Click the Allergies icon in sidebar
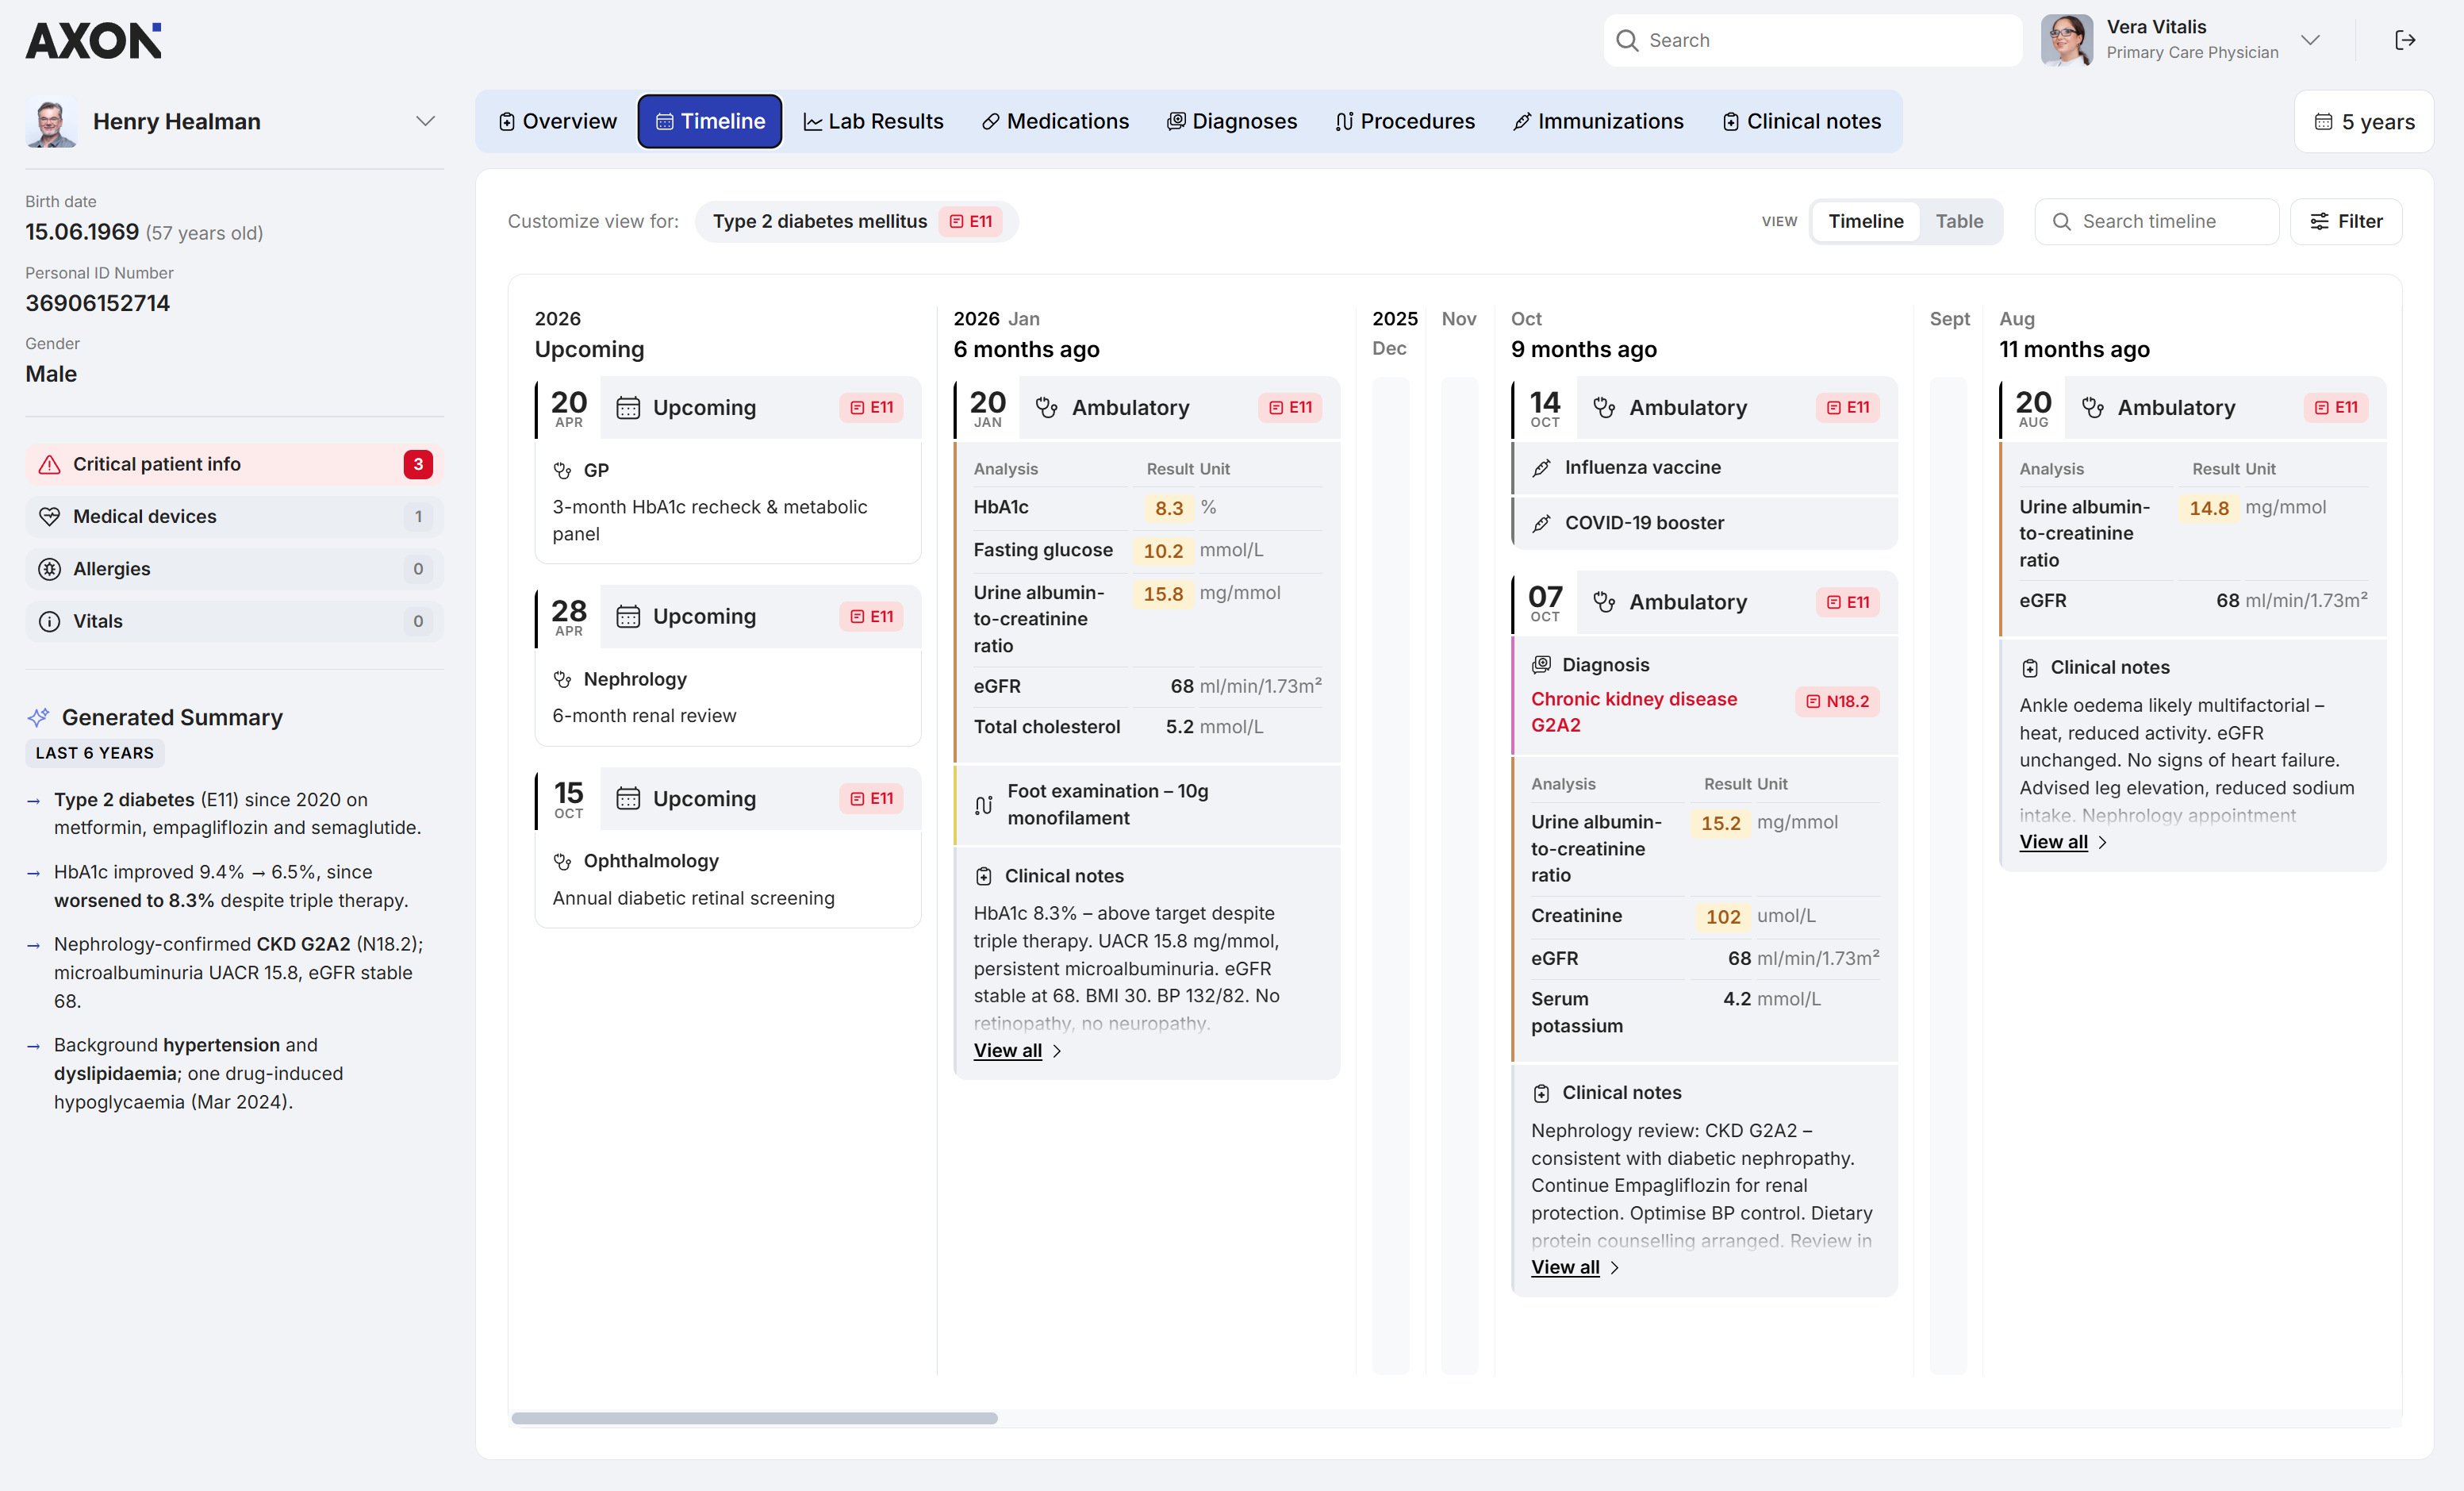The height and width of the screenshot is (1491, 2464). point(49,569)
